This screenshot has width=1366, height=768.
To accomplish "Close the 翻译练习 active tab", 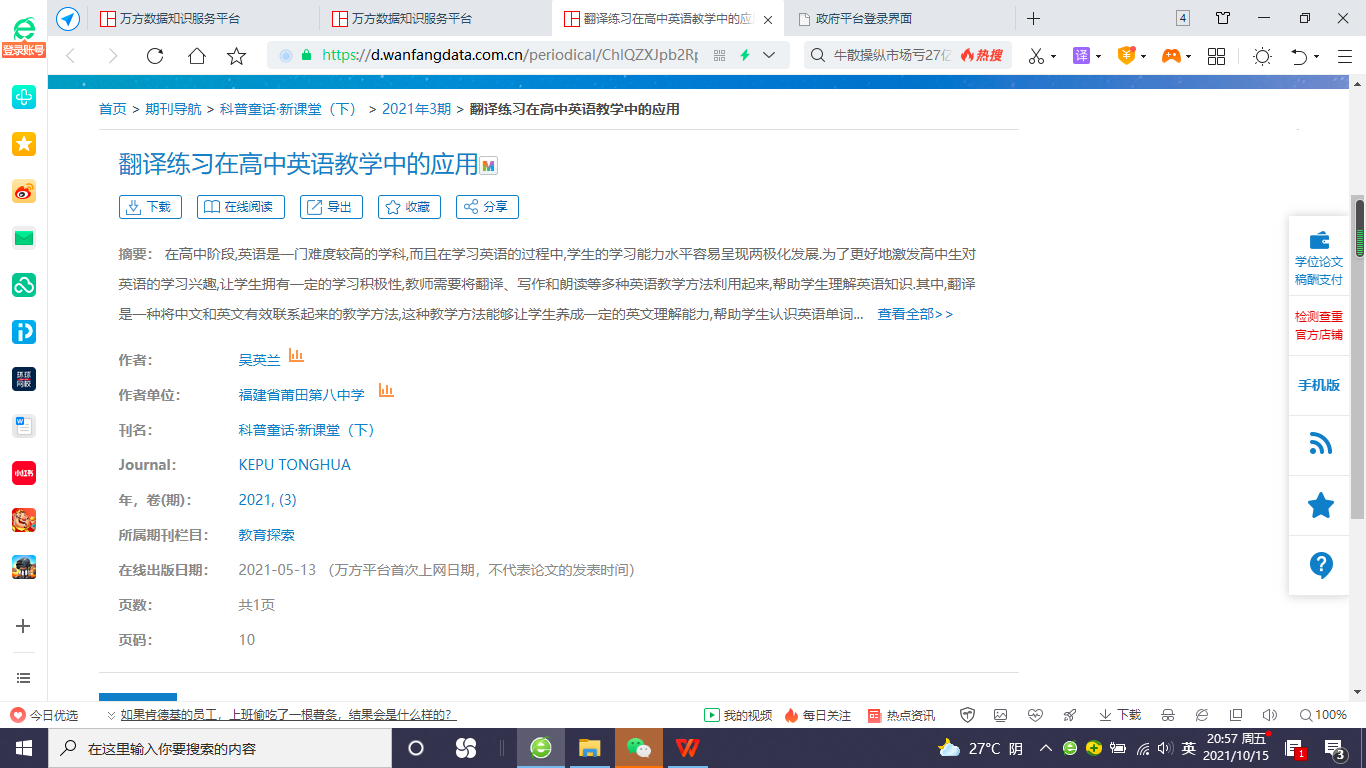I will click(x=768, y=19).
